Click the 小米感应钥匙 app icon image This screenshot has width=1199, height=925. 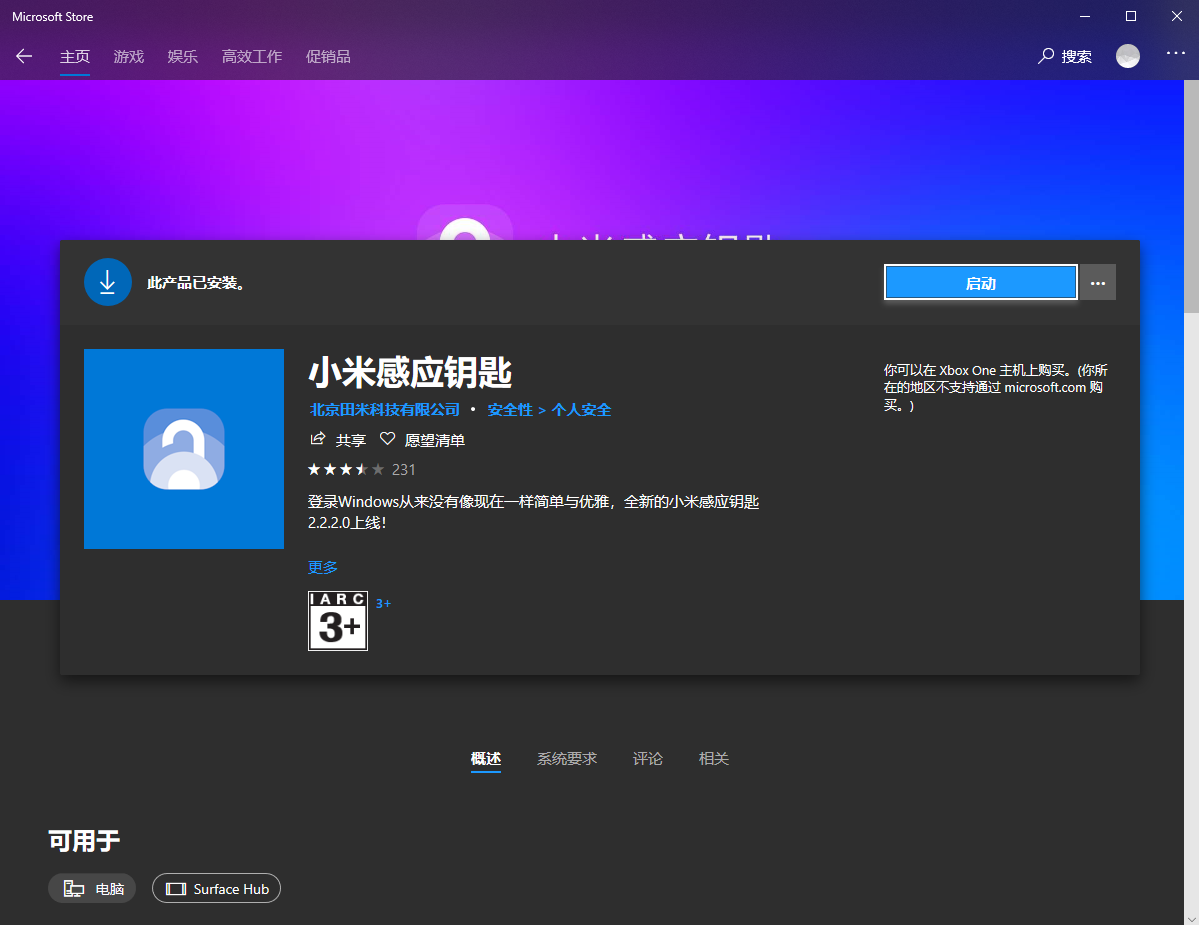pyautogui.click(x=184, y=449)
